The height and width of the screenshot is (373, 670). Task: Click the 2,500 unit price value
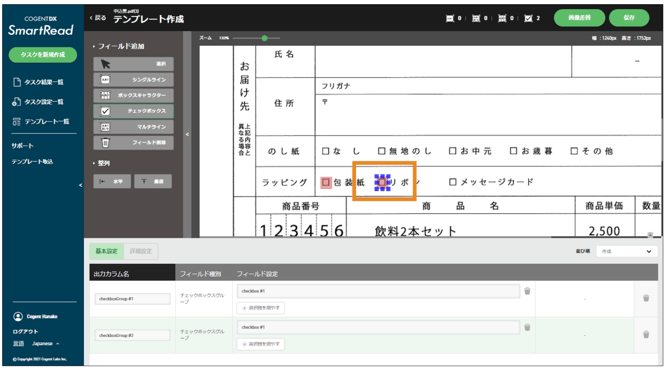pyautogui.click(x=604, y=231)
